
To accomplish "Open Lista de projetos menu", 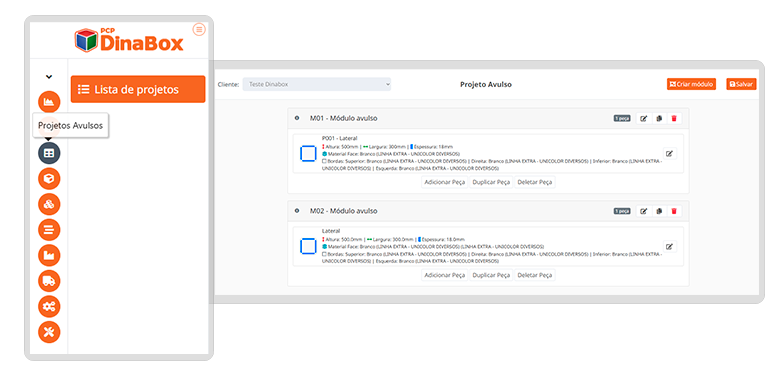I will pos(138,89).
